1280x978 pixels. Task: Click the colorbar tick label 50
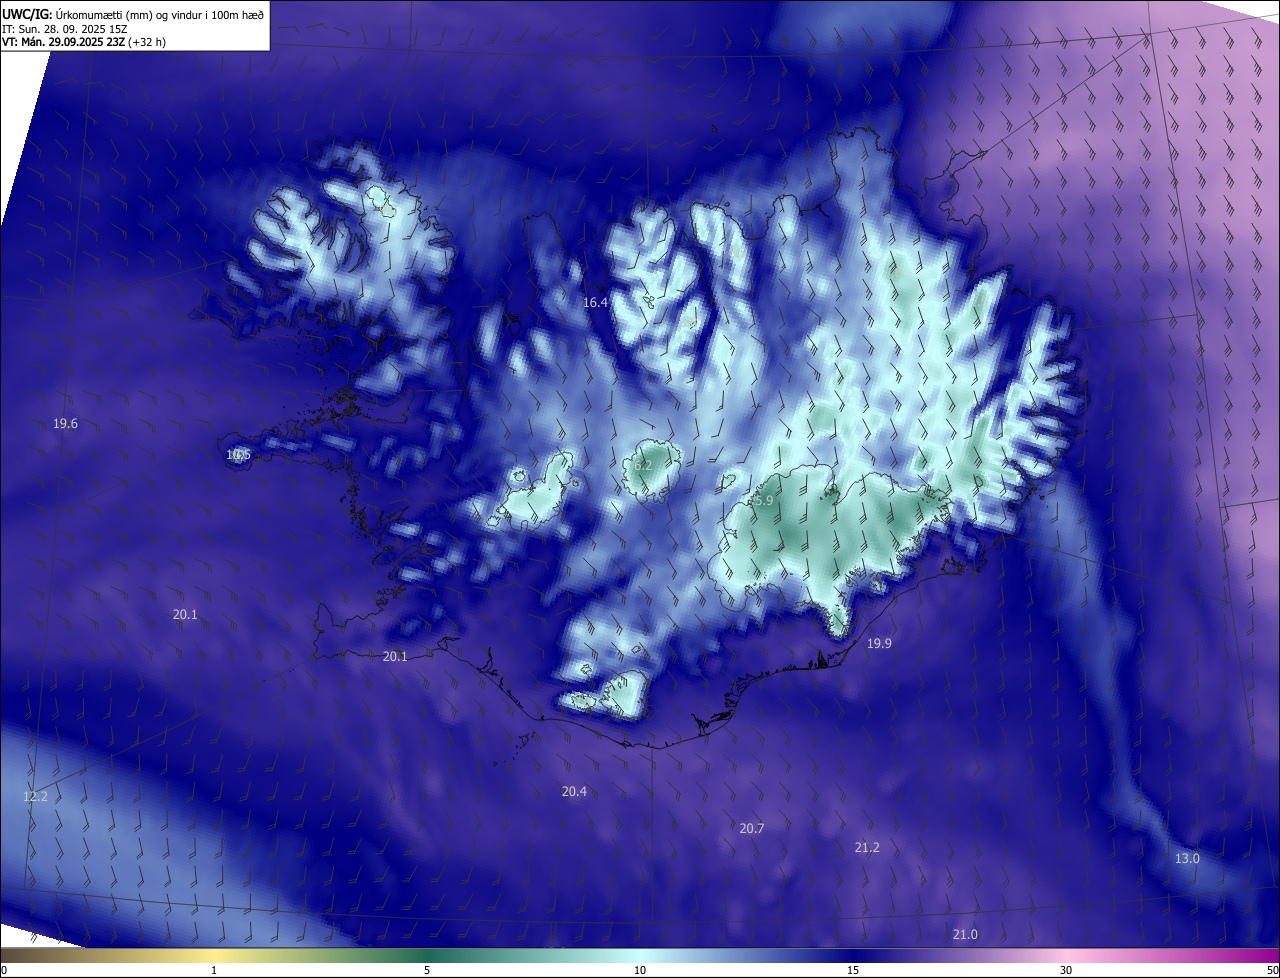(1272, 971)
